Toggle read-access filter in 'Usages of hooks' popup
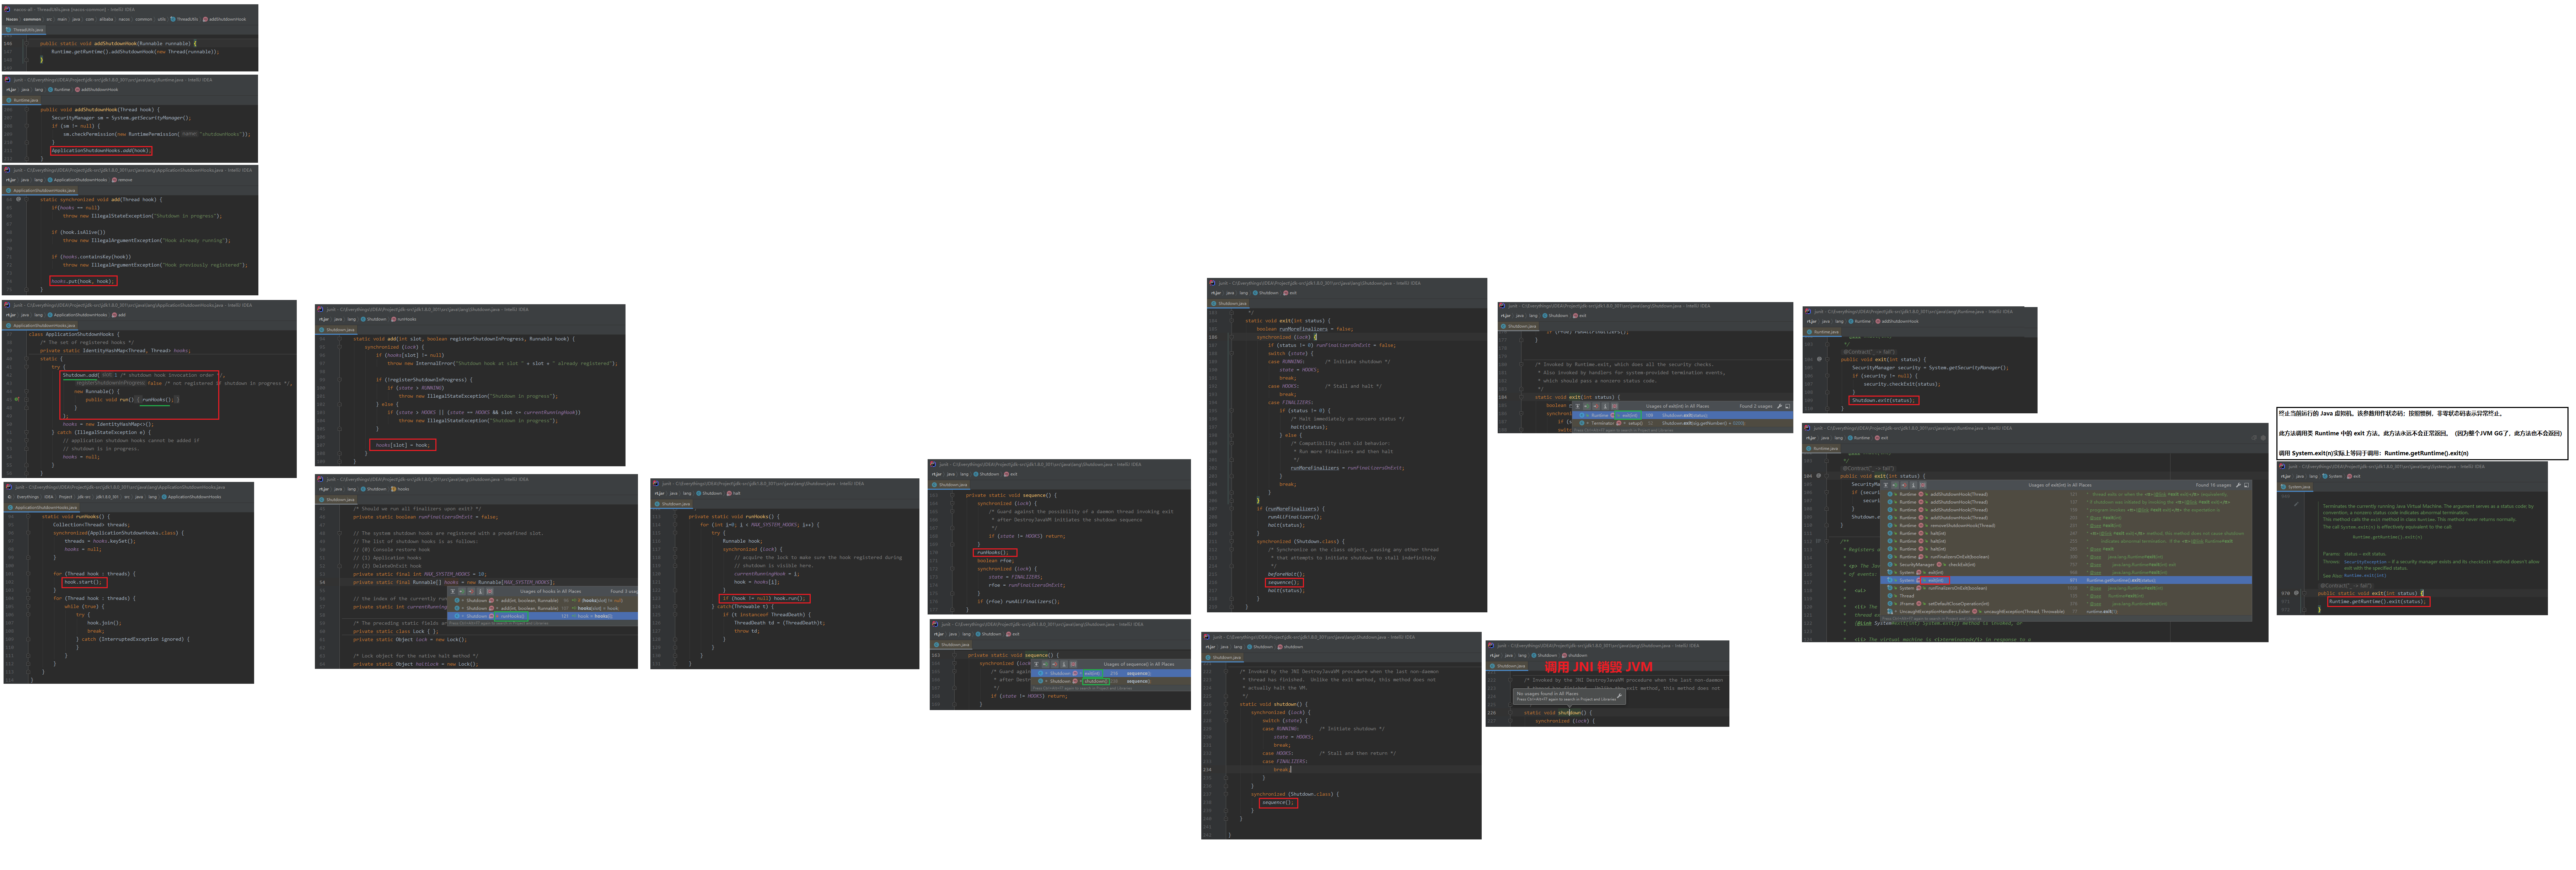Image resolution: width=2576 pixels, height=870 pixels. click(x=462, y=591)
